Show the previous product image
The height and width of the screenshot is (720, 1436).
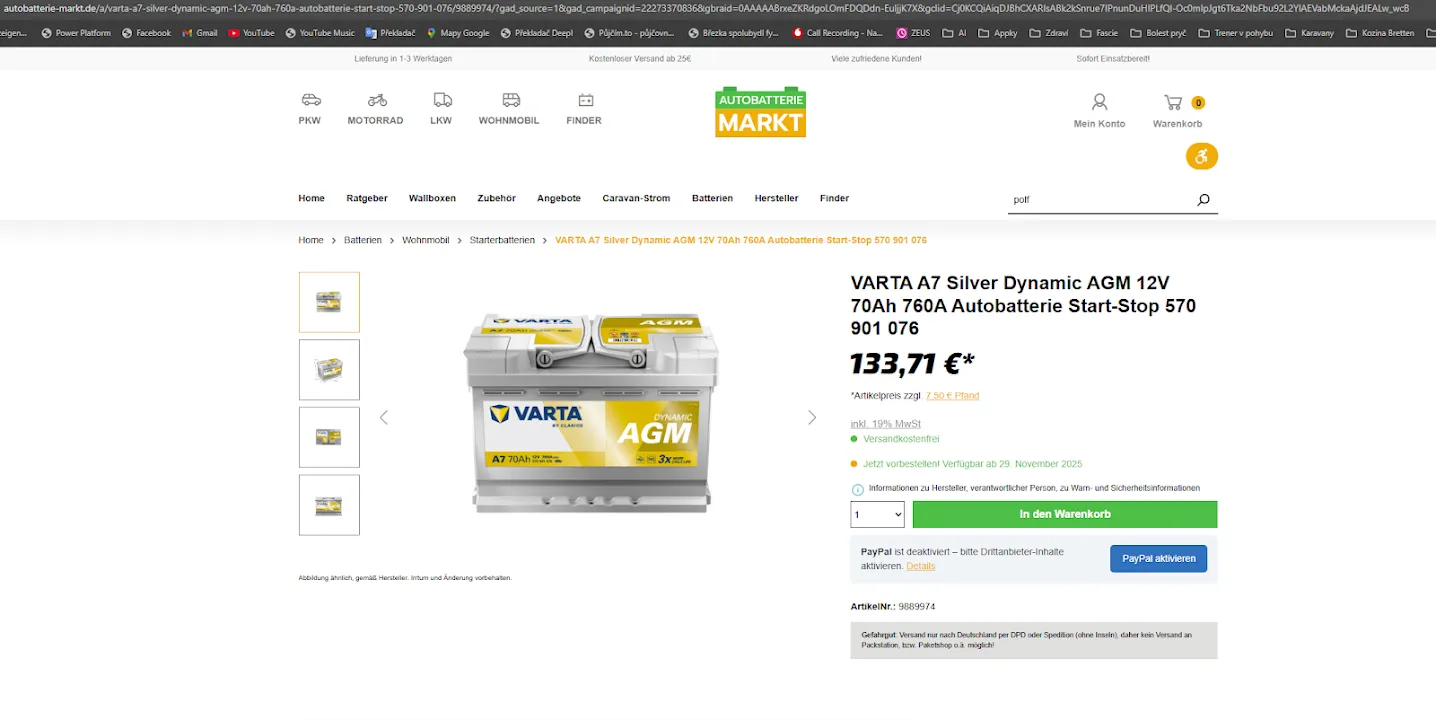(x=383, y=417)
